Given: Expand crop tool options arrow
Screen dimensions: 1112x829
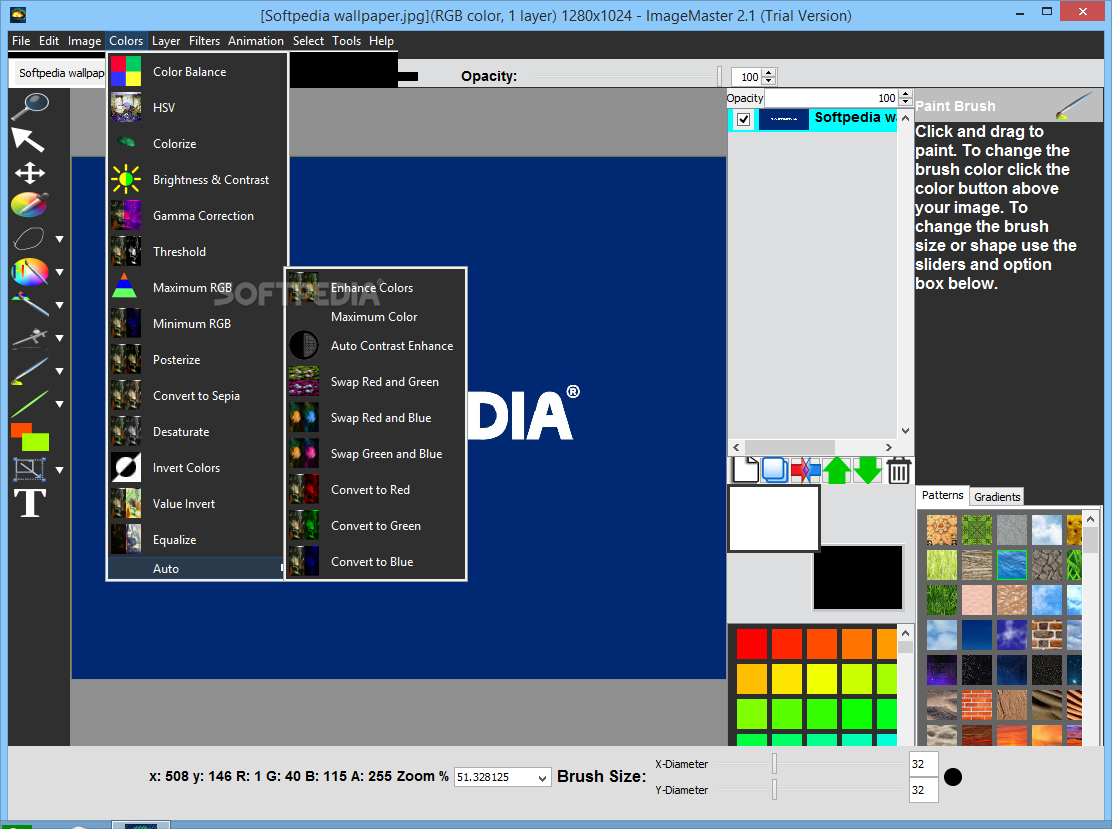Looking at the screenshot, I should (60, 469).
